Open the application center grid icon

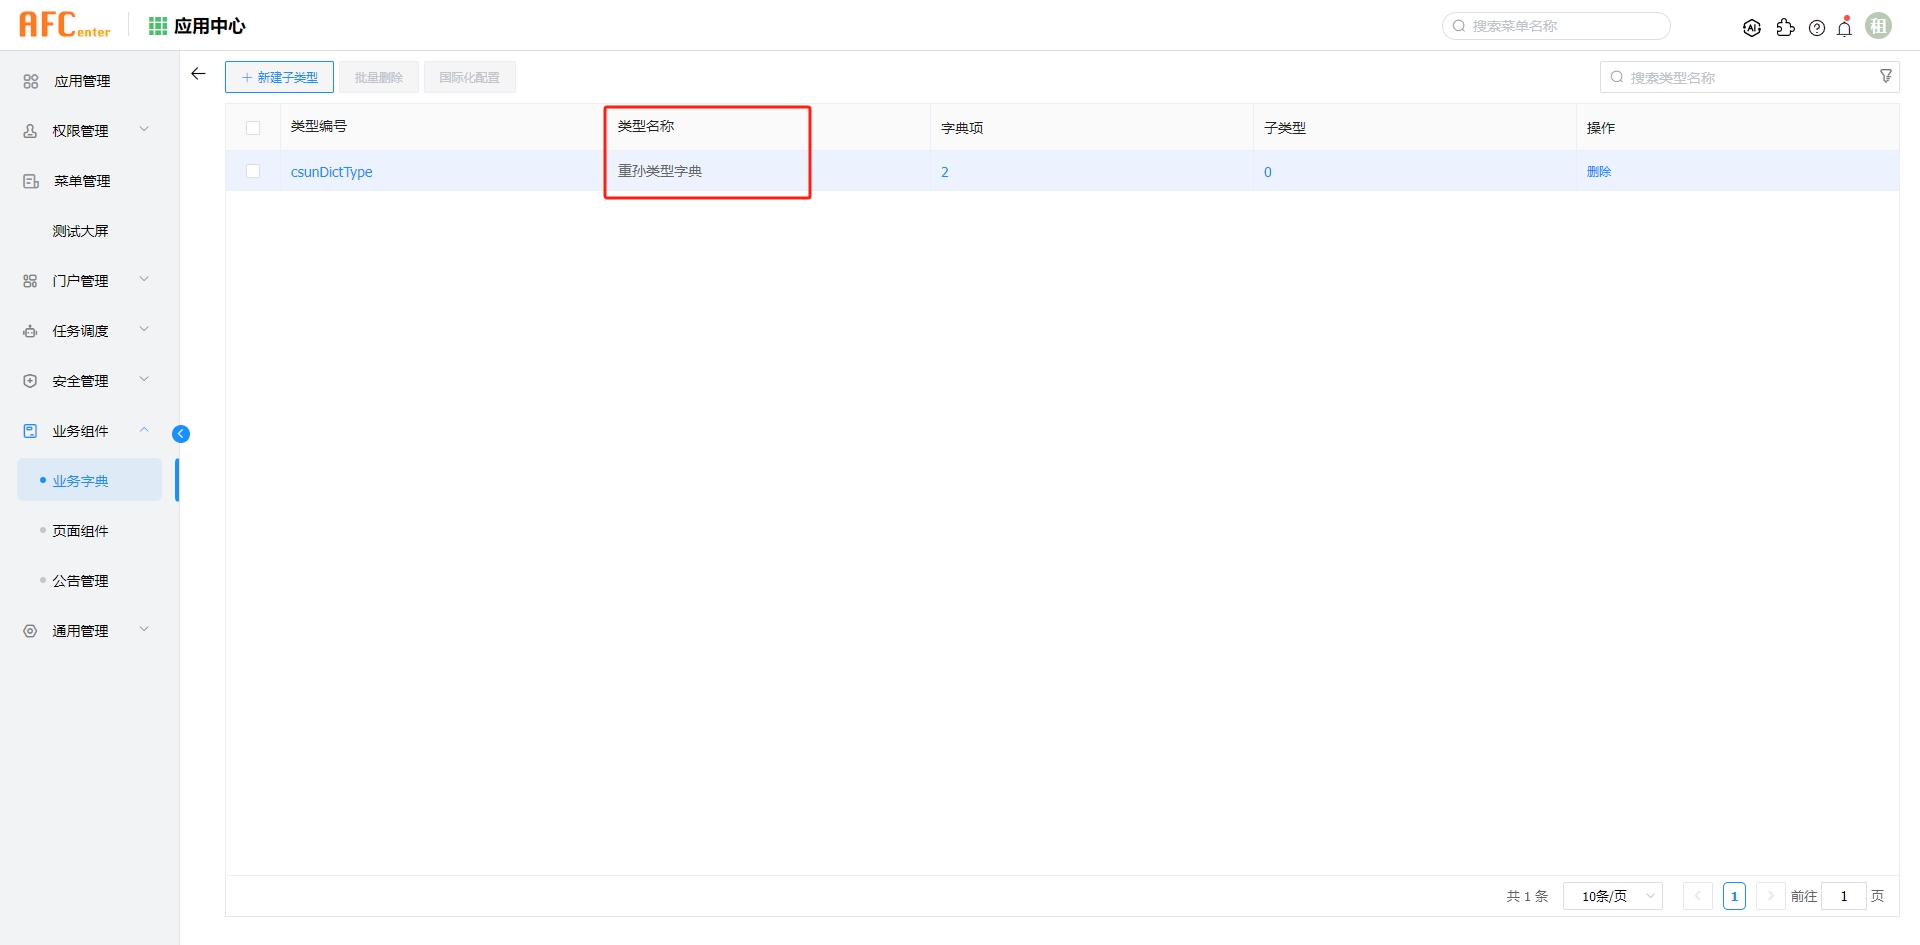(158, 26)
